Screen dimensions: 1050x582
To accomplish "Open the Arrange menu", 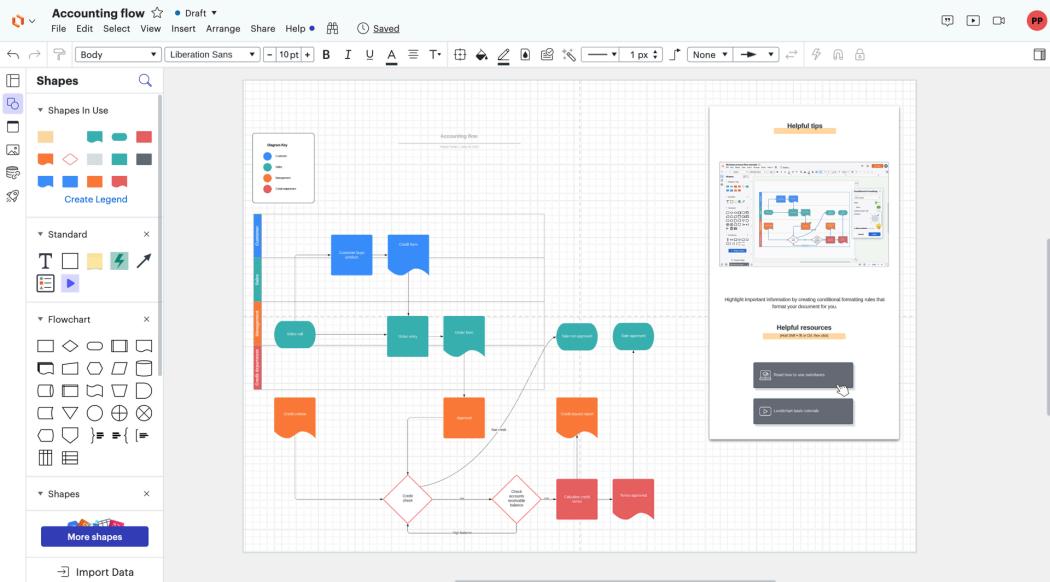I will click(x=223, y=29).
